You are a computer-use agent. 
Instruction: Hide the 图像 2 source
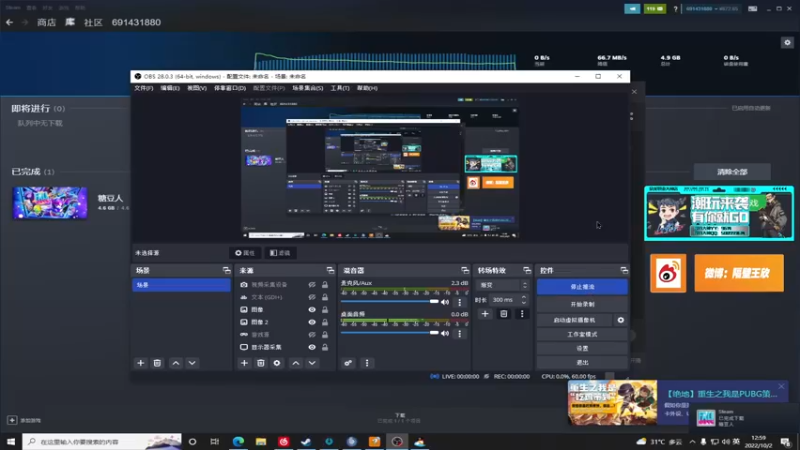(312, 322)
